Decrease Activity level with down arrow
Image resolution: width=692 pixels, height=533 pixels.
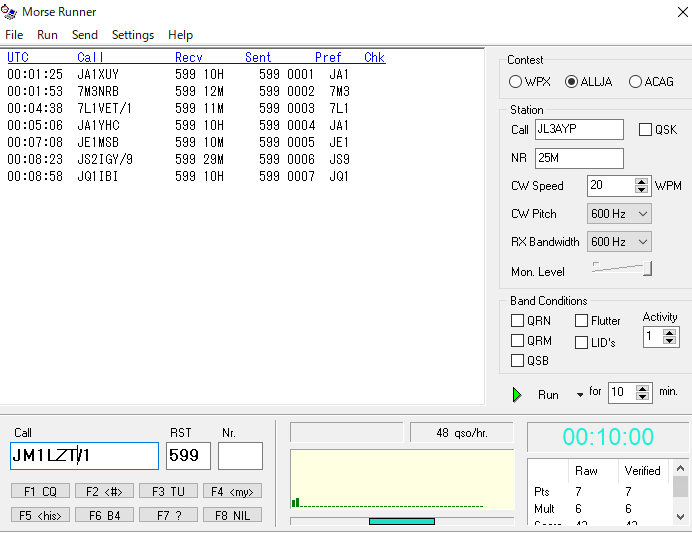coord(669,341)
